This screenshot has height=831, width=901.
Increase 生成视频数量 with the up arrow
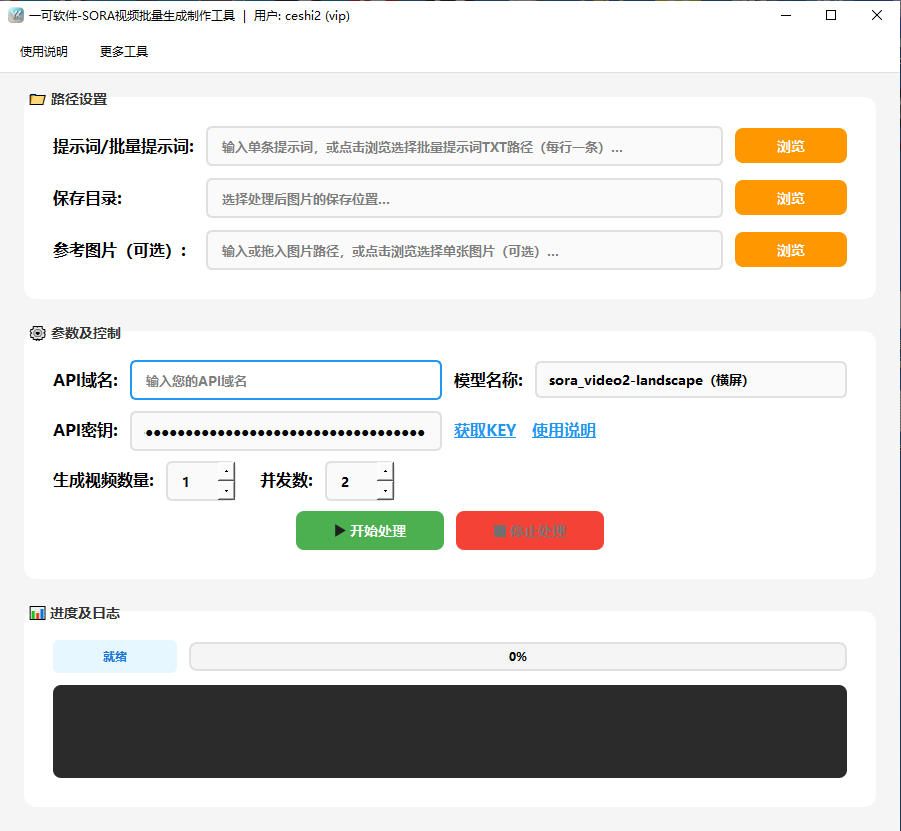[226, 471]
